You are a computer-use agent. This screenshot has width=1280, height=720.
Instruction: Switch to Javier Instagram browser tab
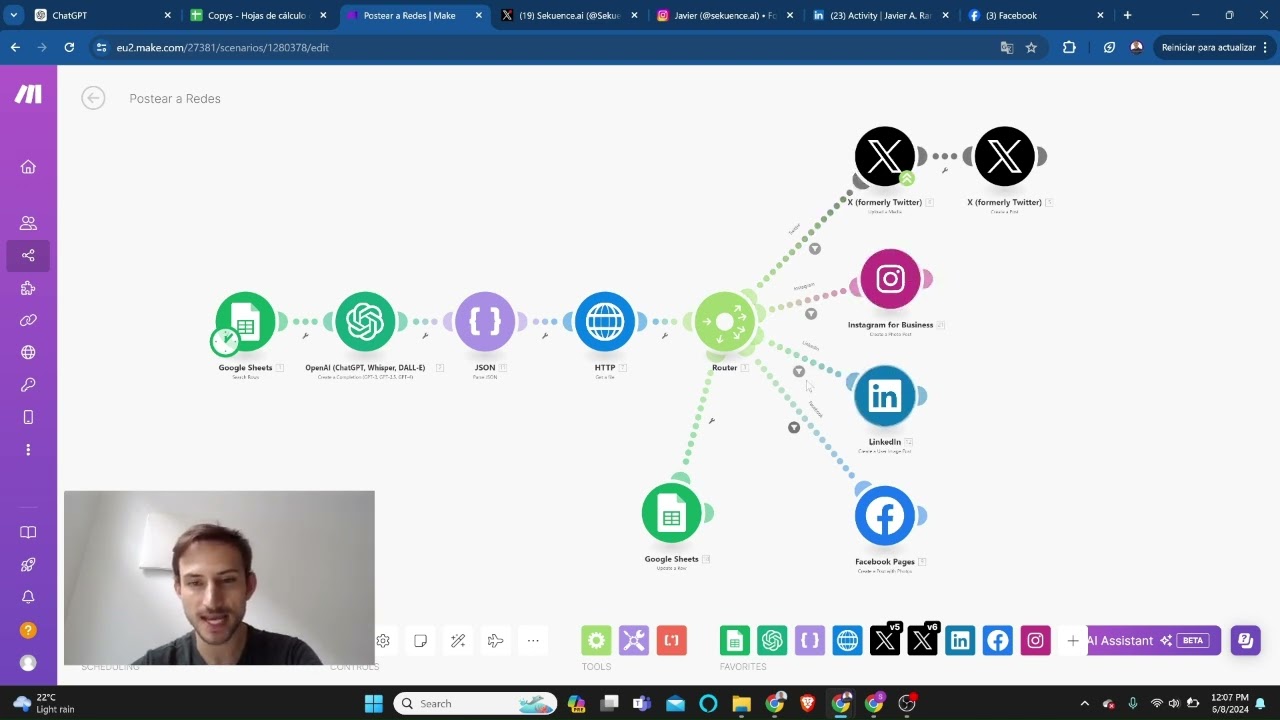point(726,15)
